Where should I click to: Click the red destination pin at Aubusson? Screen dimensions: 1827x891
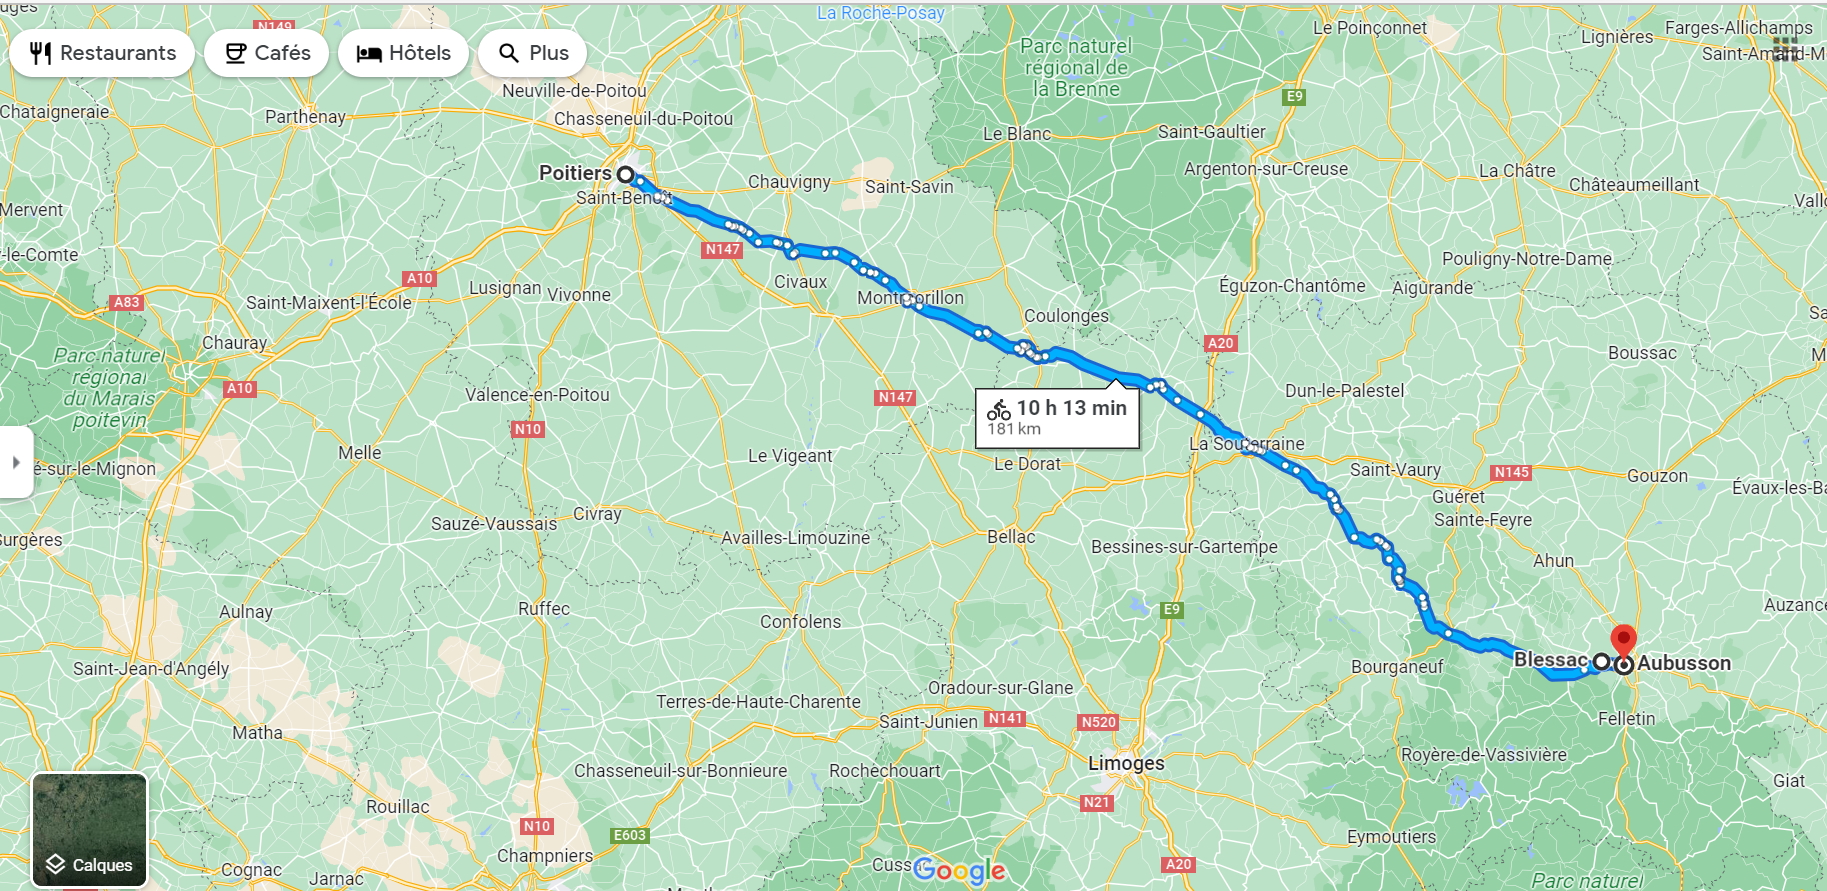tap(1624, 640)
